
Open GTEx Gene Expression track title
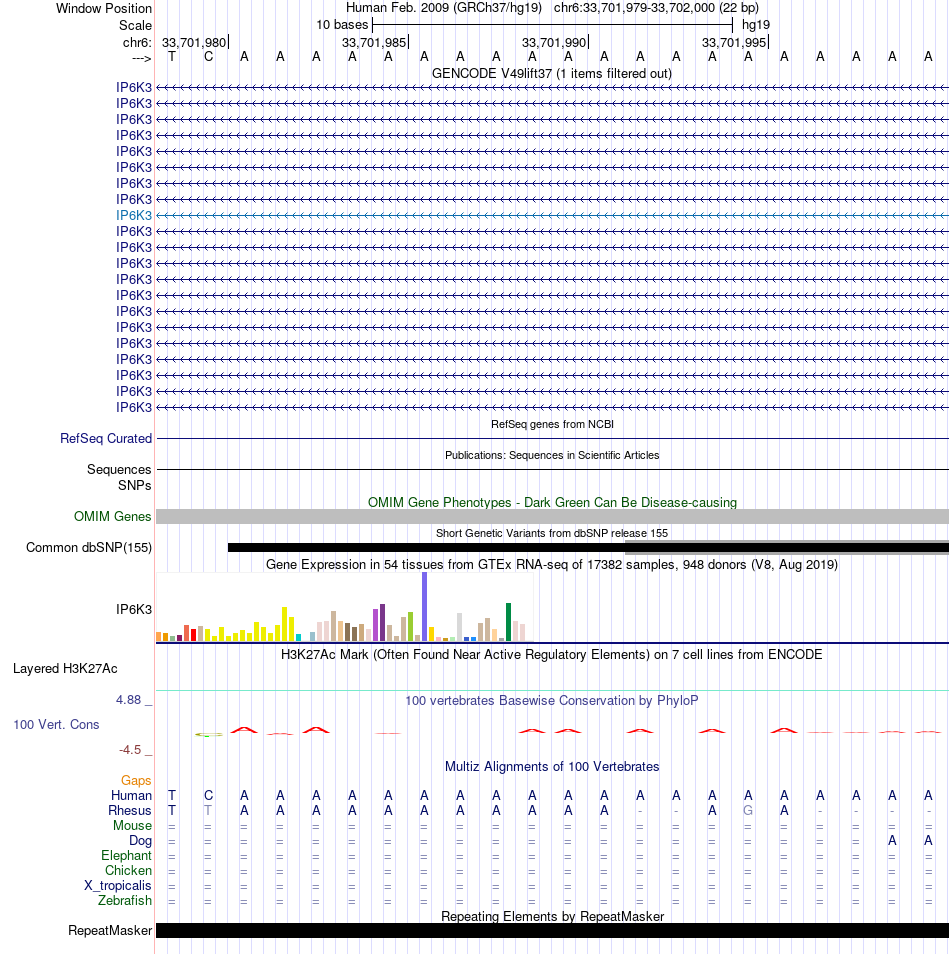pos(552,565)
